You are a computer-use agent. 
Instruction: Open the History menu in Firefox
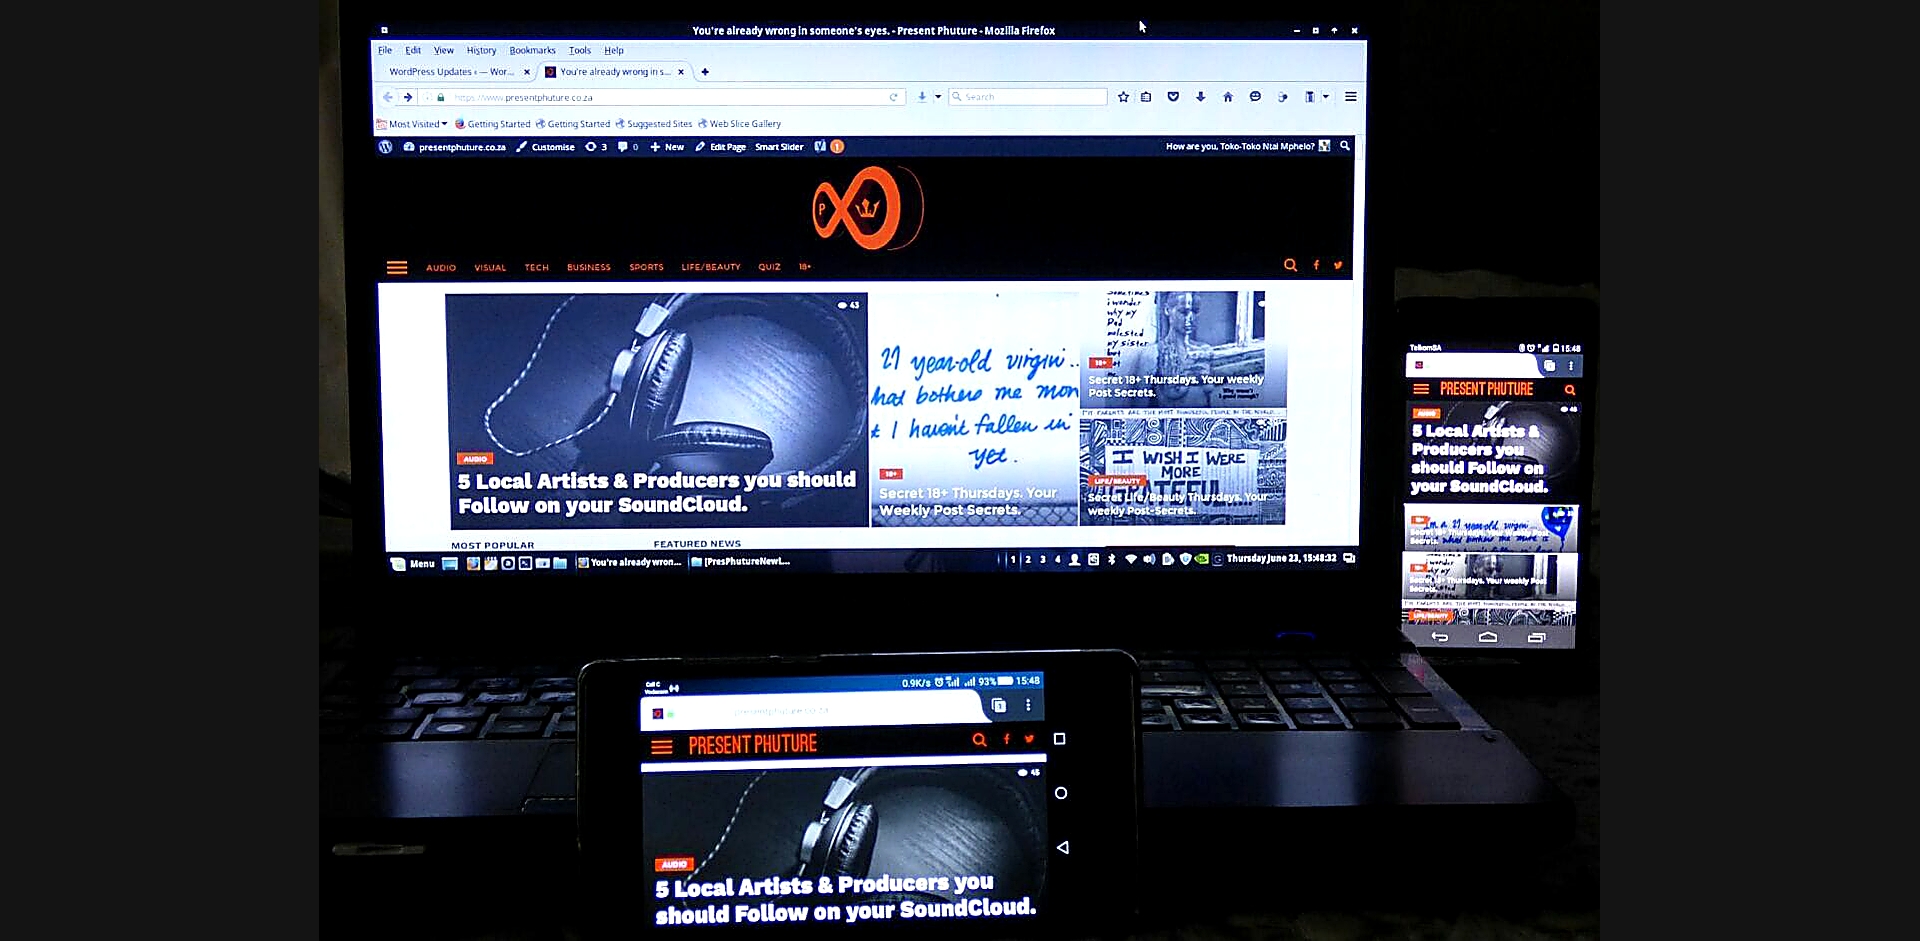point(481,50)
